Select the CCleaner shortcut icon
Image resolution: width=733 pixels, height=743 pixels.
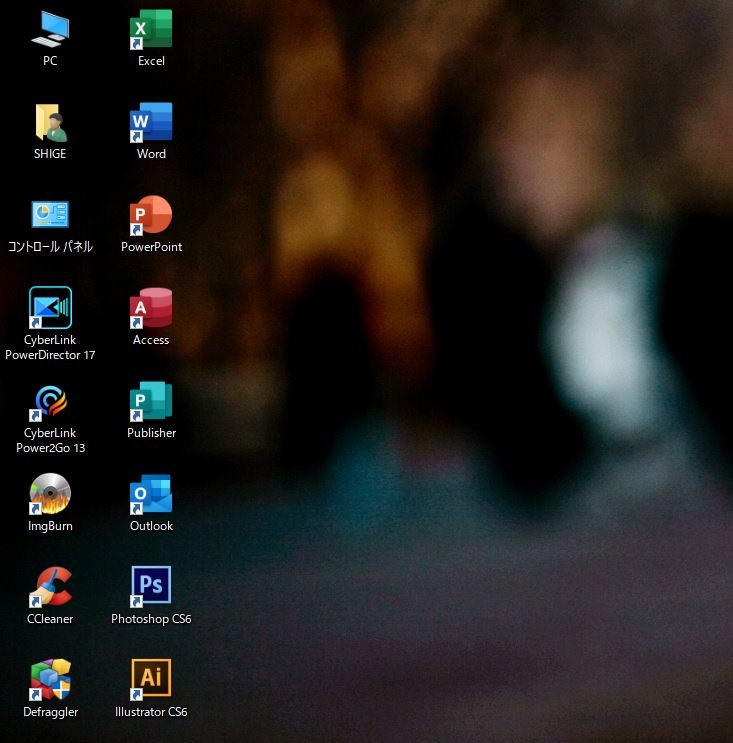[x=50, y=587]
